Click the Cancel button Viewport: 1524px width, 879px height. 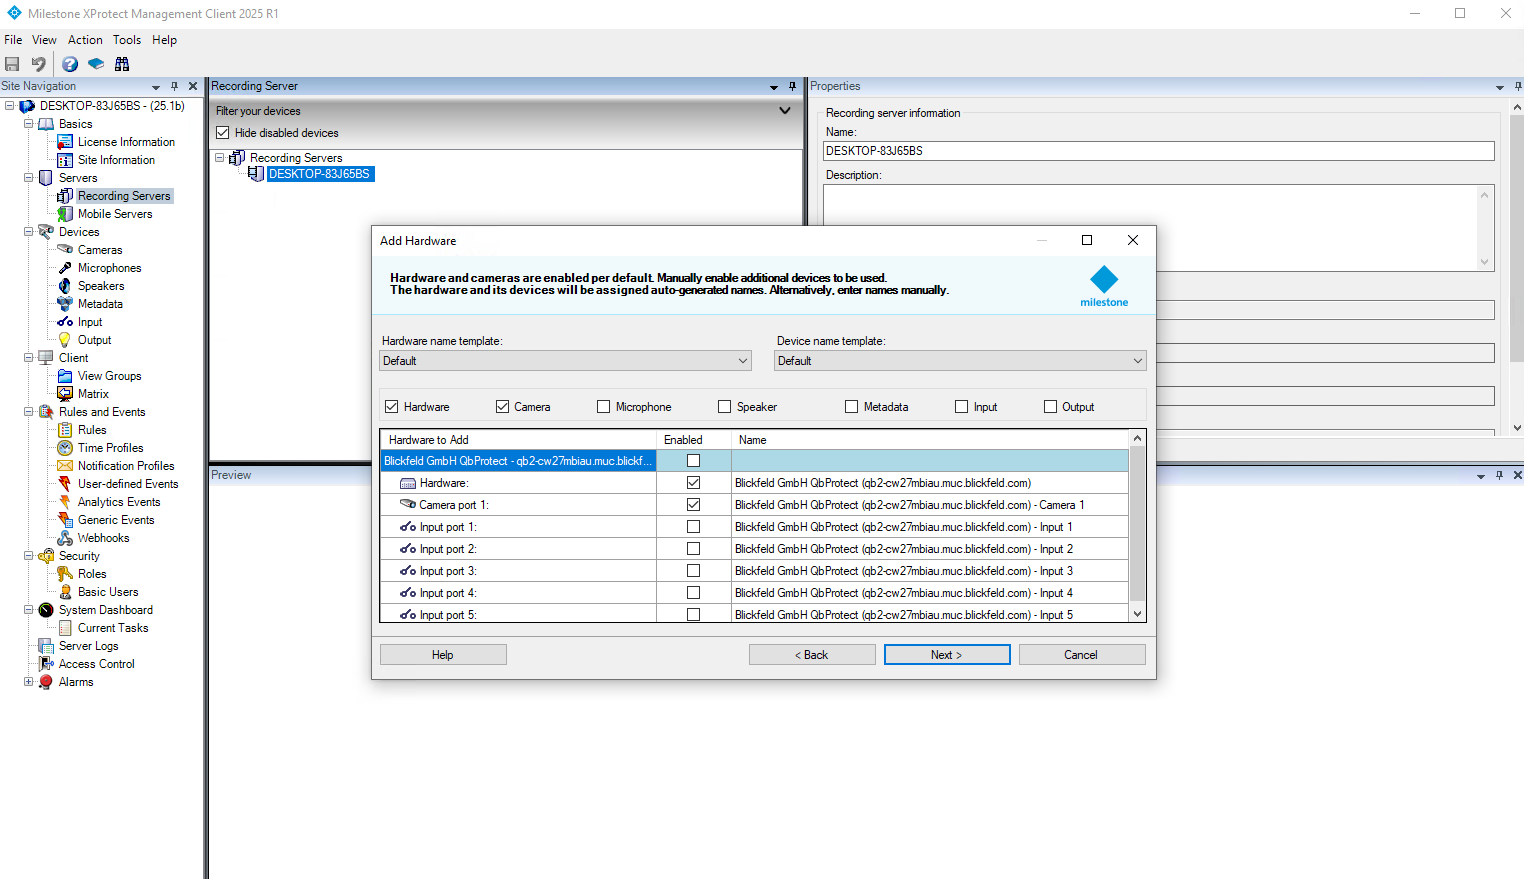click(1081, 655)
